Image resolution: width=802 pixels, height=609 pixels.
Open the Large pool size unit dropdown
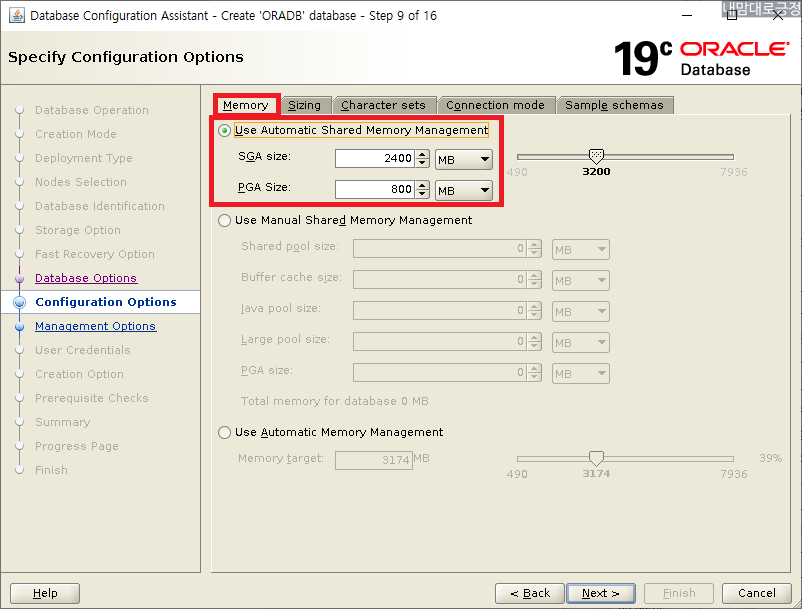point(581,343)
